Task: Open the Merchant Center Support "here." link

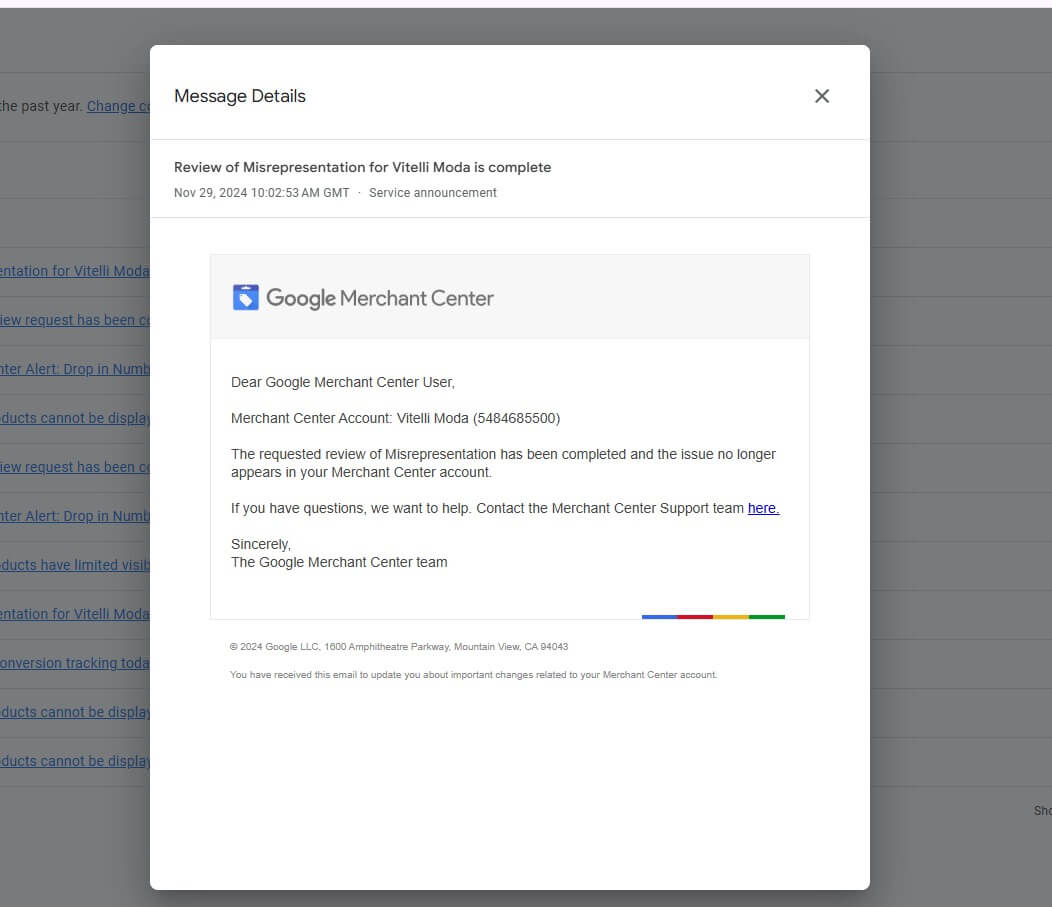Action: [x=764, y=509]
